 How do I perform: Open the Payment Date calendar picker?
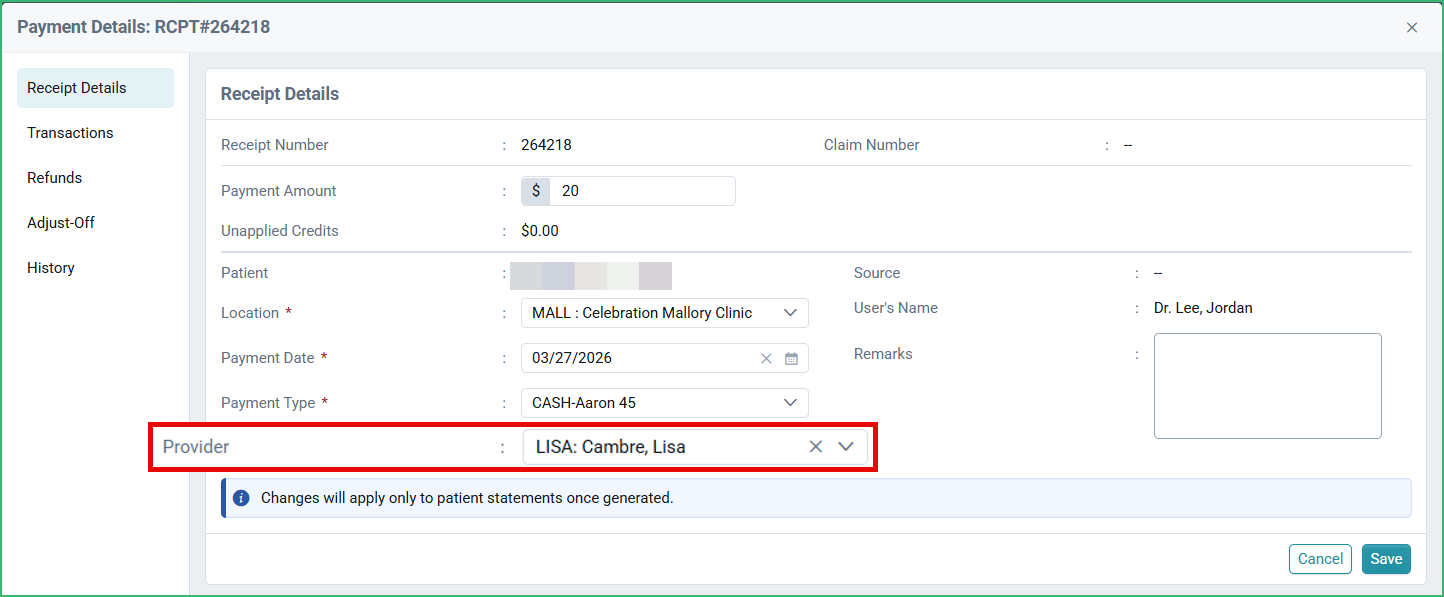coord(791,358)
